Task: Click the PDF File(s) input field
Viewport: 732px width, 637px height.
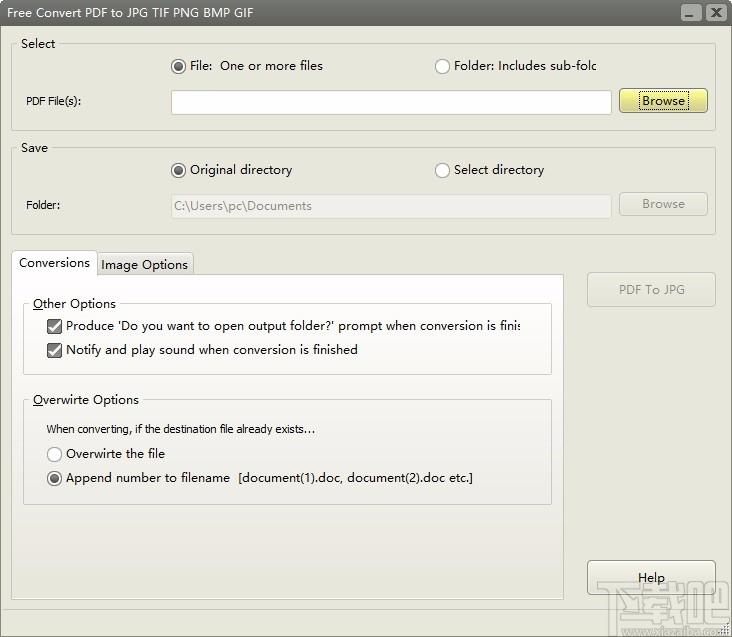Action: pyautogui.click(x=391, y=102)
